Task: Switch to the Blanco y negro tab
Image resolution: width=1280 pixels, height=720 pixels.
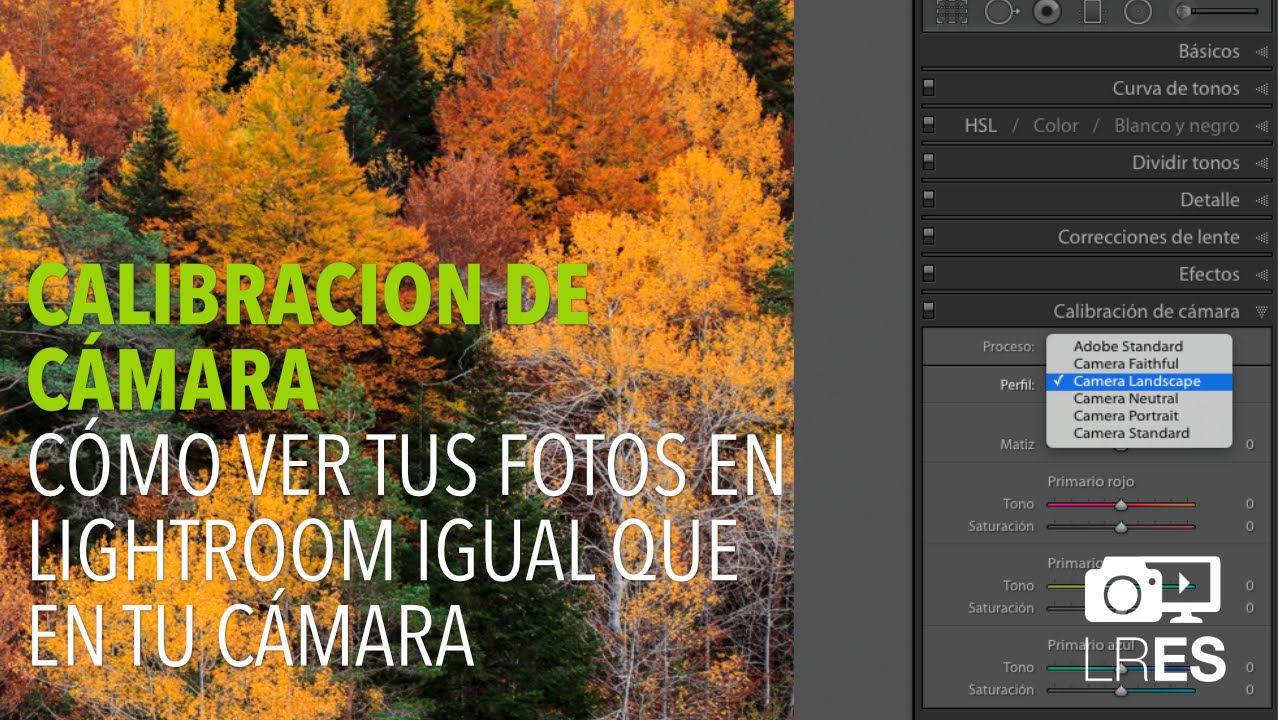Action: point(1176,126)
